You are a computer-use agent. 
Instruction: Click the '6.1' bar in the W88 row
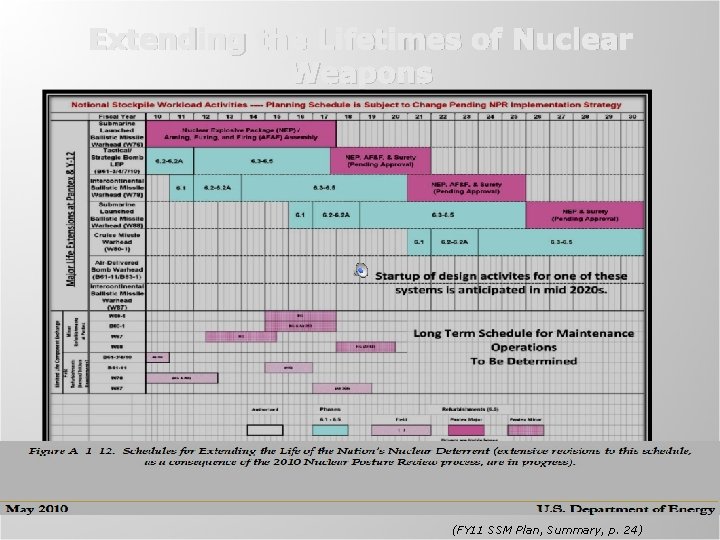(300, 215)
